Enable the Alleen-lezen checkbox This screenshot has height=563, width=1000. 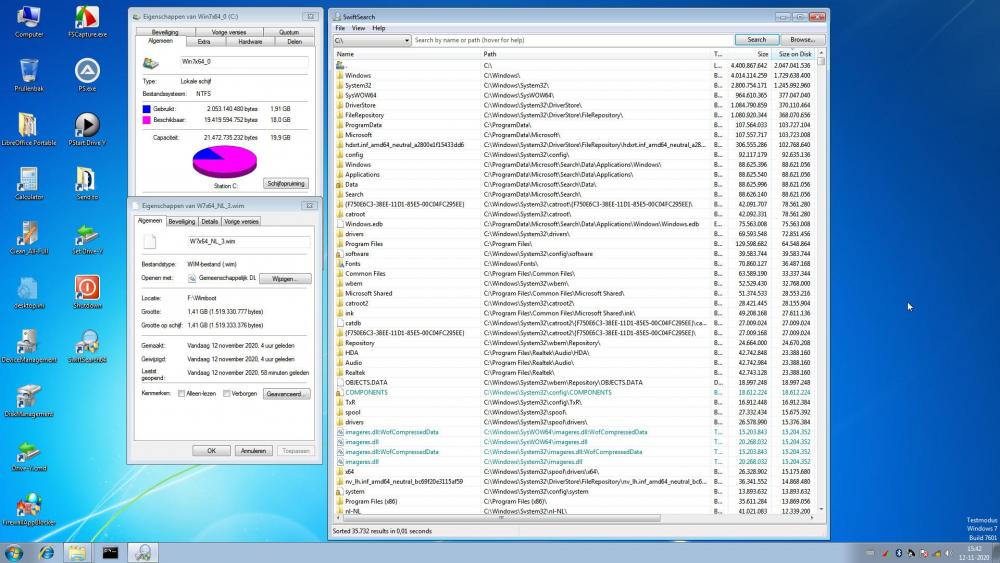tap(181, 394)
